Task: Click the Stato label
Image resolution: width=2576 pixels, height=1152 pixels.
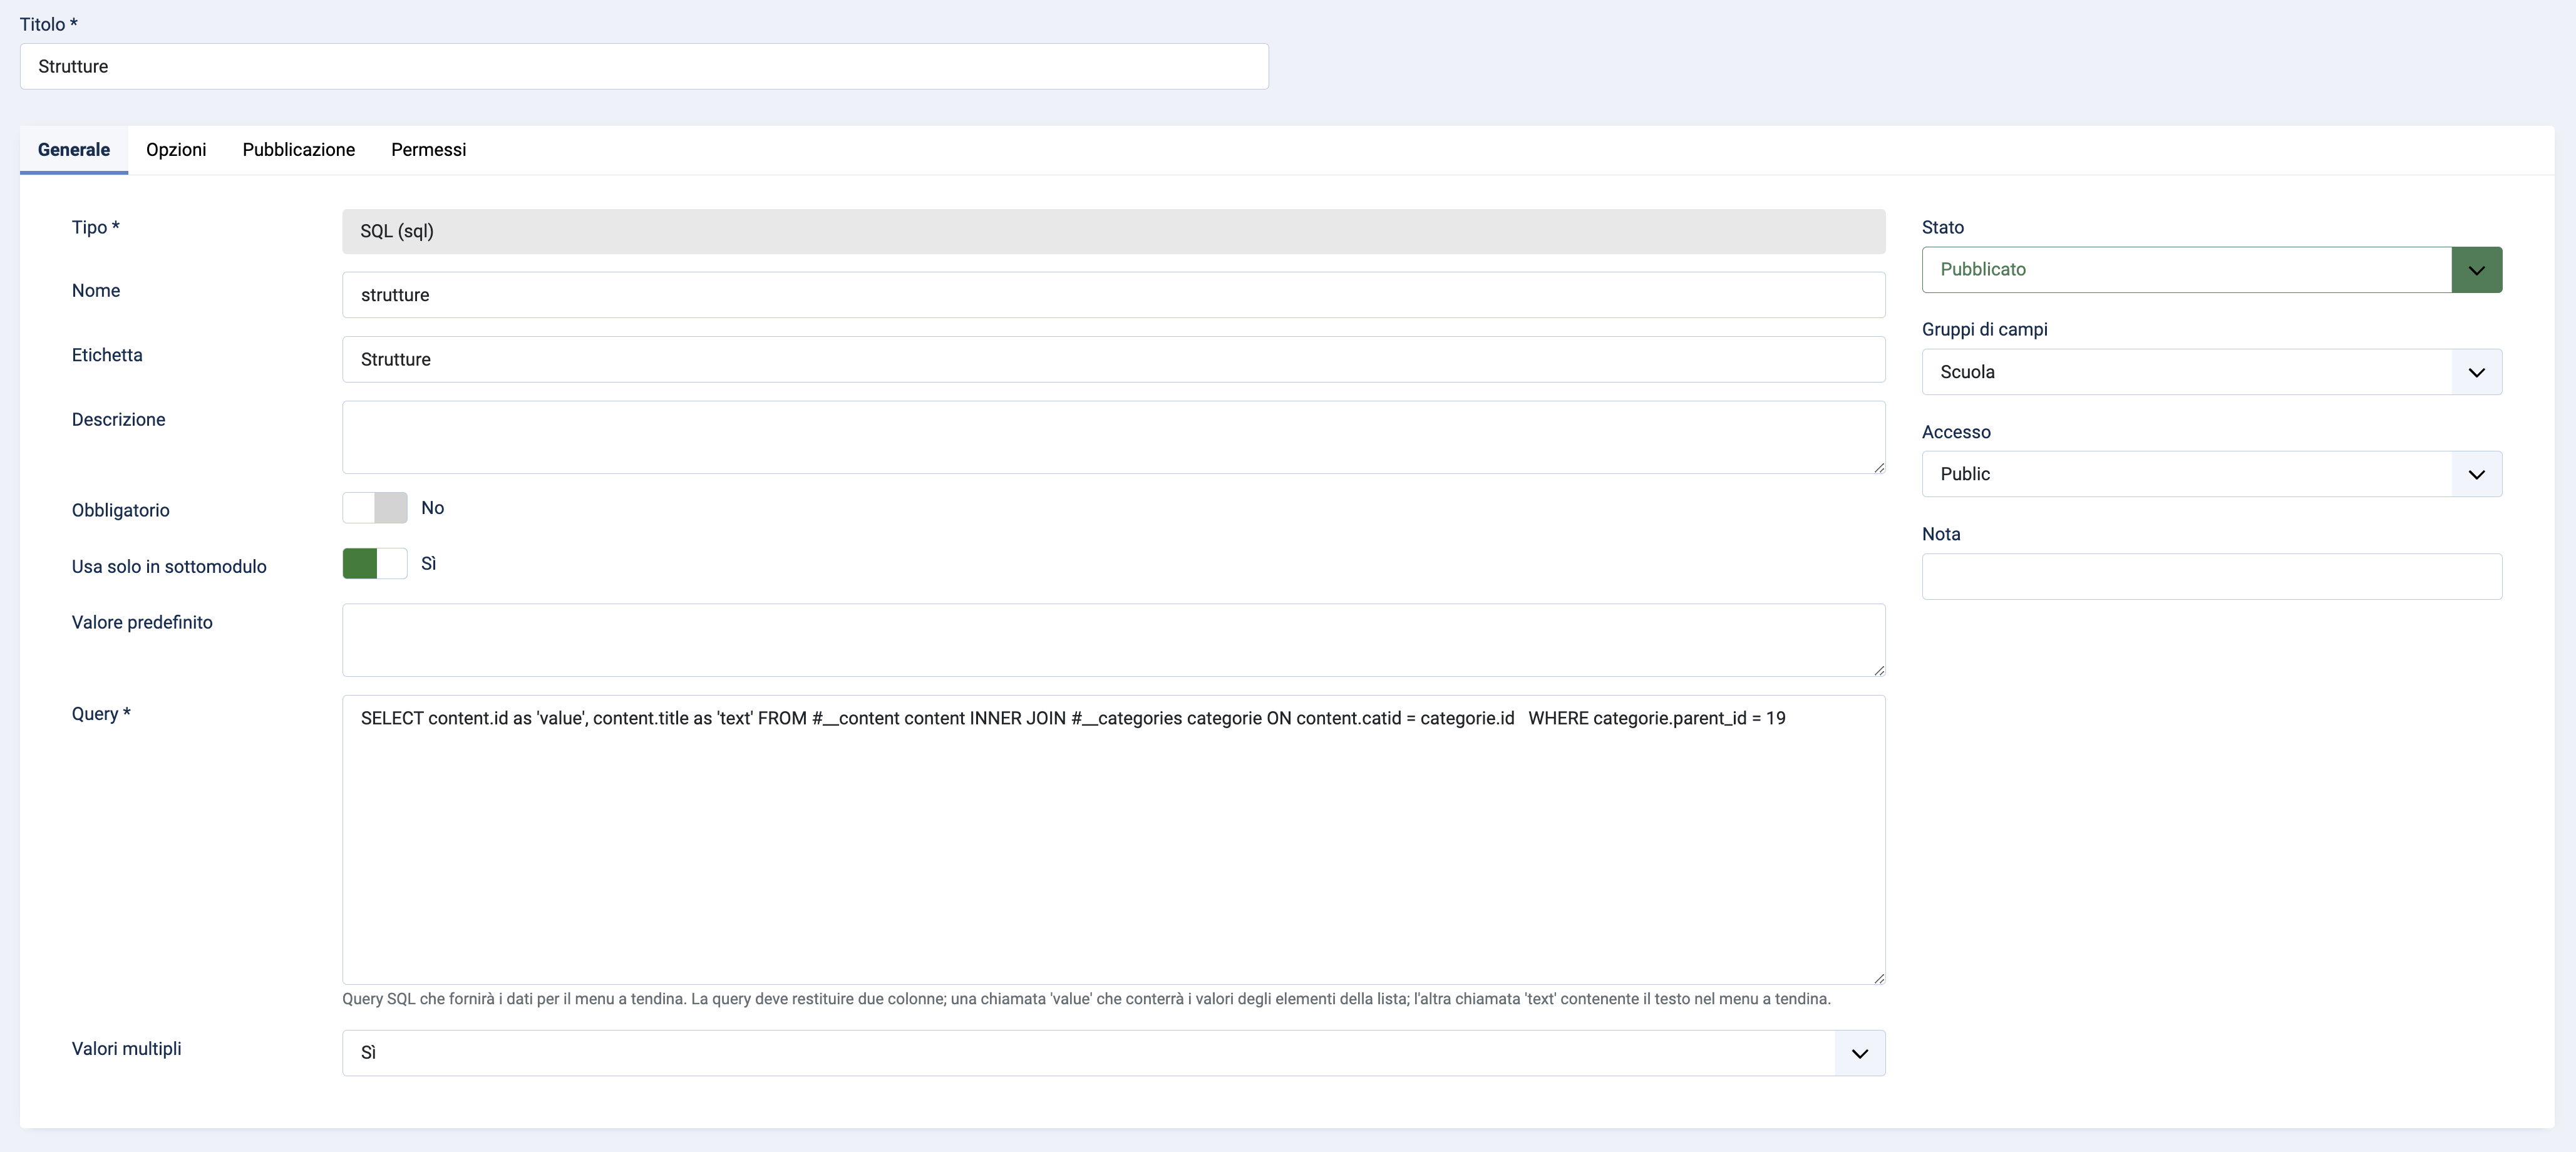Action: pyautogui.click(x=1942, y=227)
